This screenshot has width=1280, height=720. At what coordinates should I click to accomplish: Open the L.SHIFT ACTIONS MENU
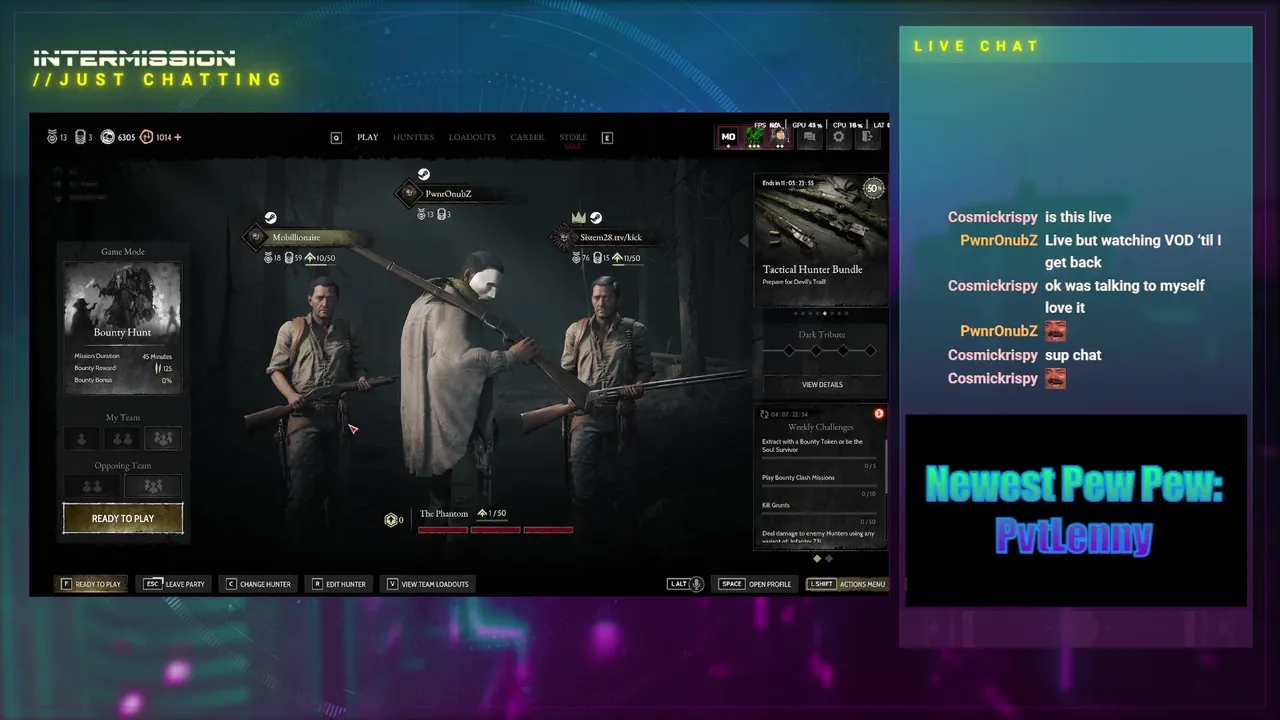(848, 584)
